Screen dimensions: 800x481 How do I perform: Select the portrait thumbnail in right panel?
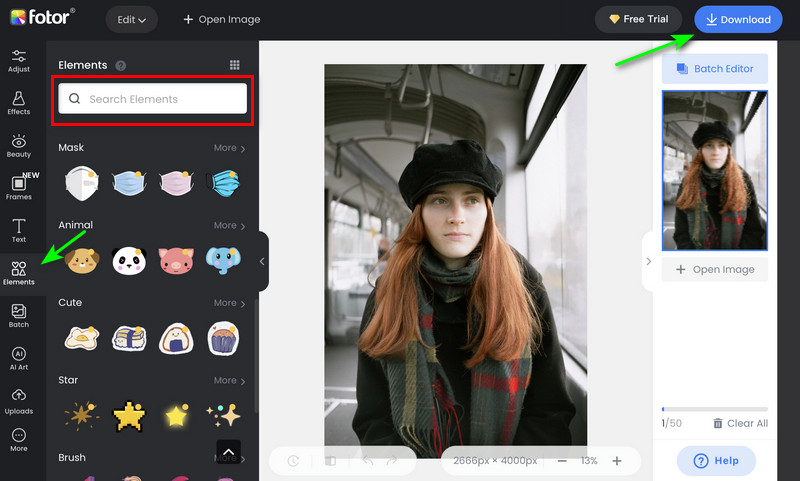tap(714, 170)
